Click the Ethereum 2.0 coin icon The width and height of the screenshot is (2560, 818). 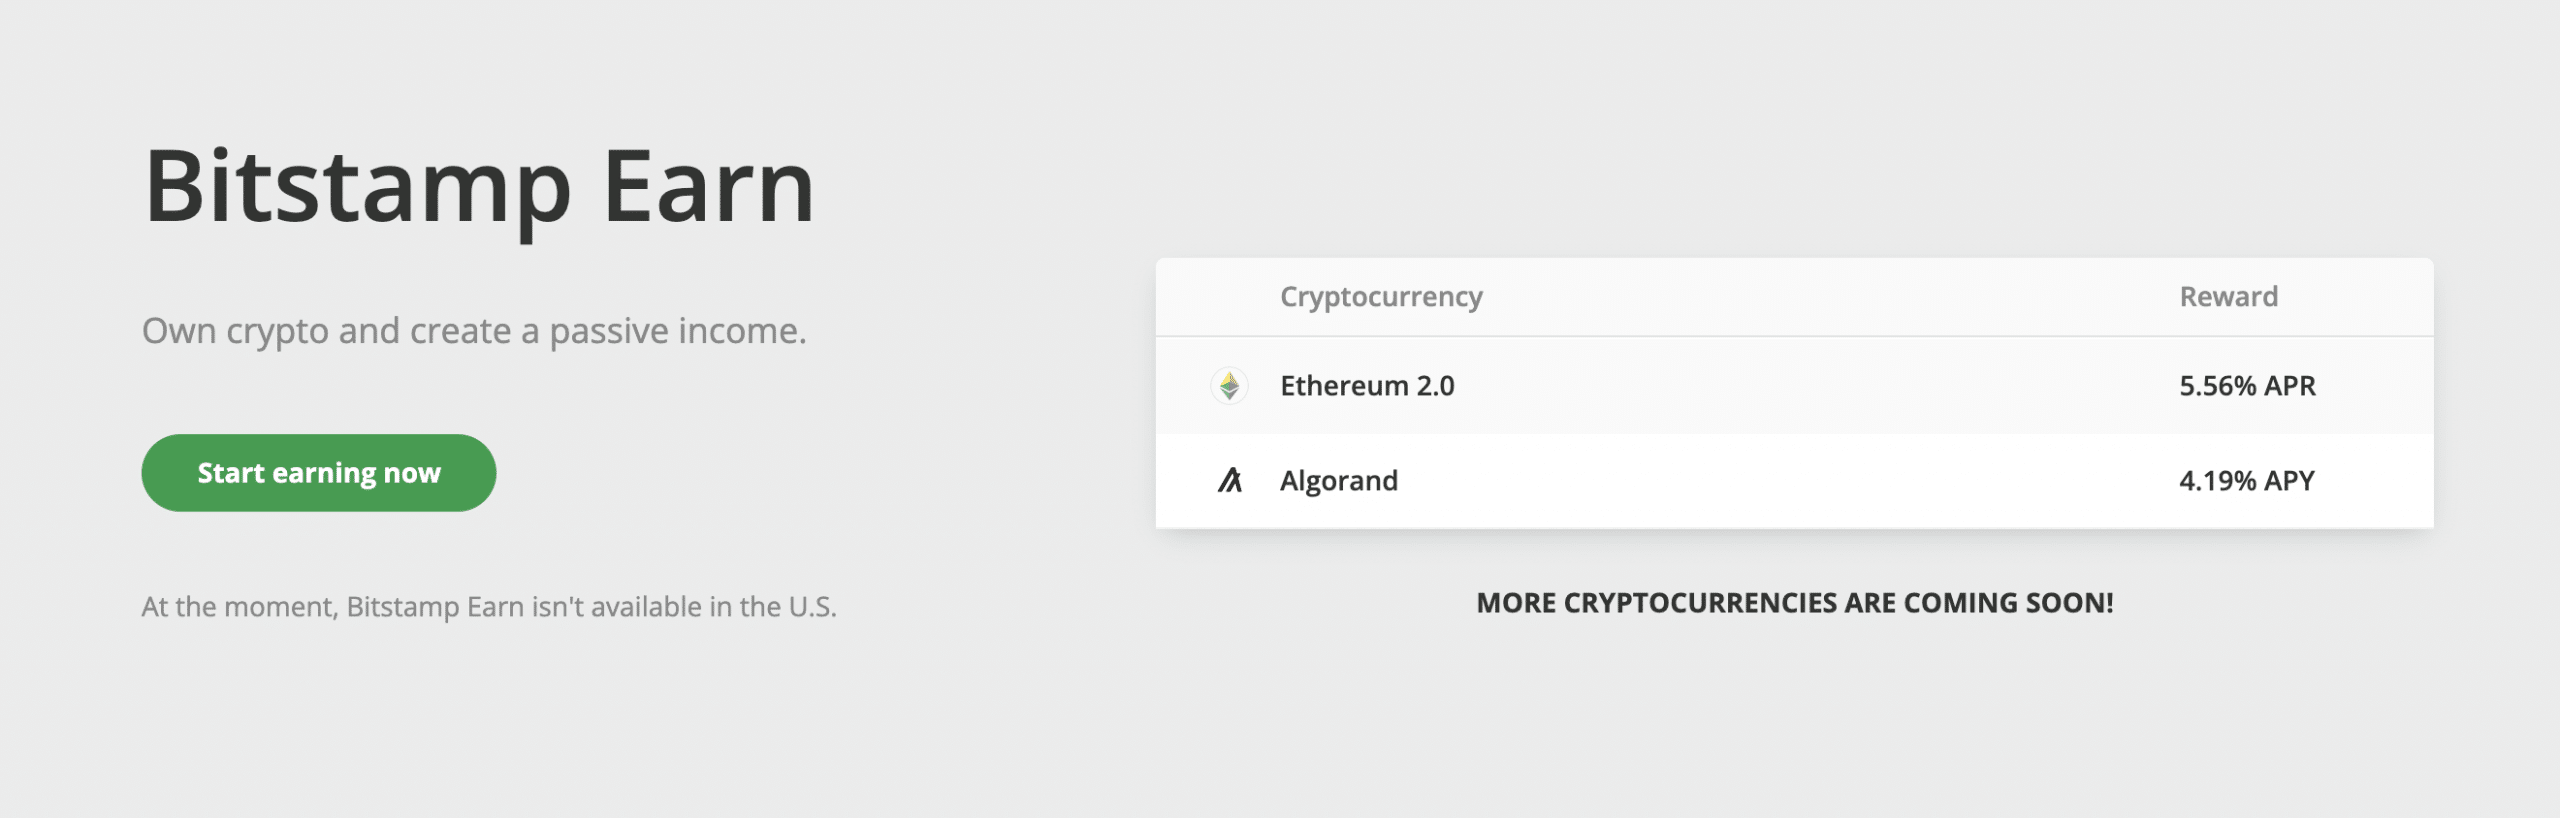click(1229, 386)
